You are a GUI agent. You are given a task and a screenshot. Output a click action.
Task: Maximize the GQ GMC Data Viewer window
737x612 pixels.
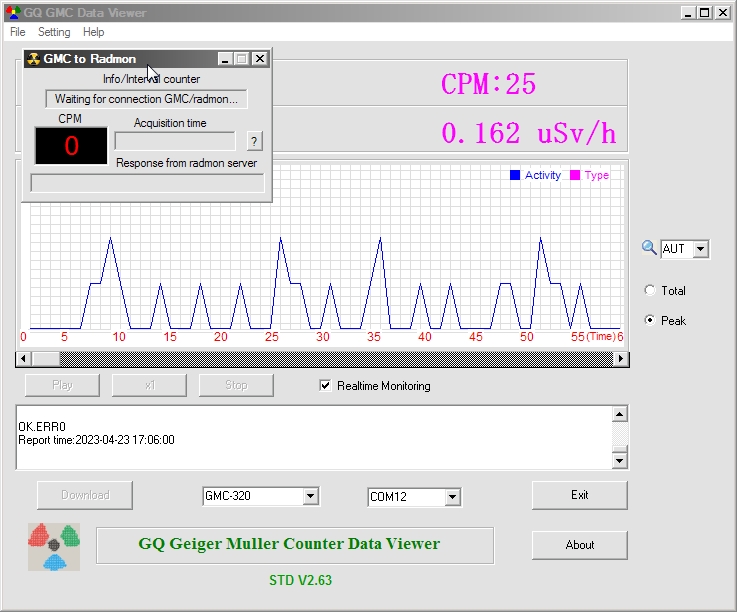(705, 13)
